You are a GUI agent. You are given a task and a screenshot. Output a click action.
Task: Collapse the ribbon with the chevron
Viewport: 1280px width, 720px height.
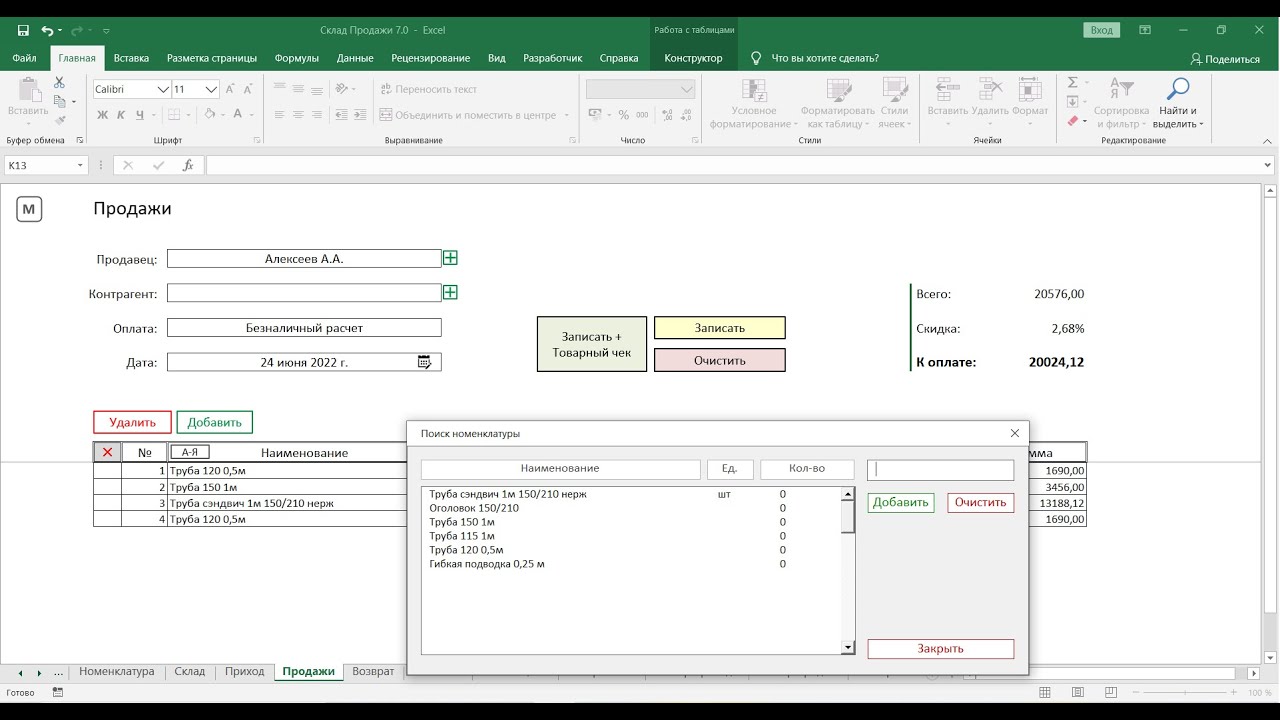(1267, 140)
